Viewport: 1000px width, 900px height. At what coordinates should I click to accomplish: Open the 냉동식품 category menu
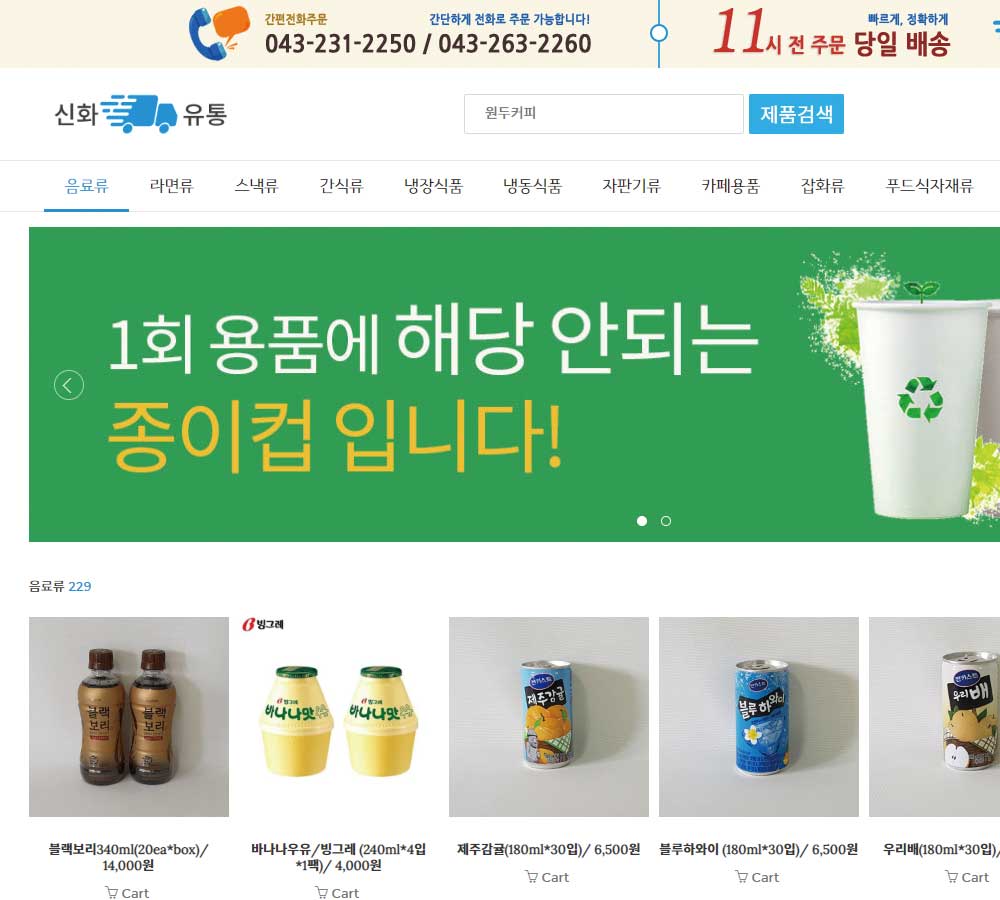[x=533, y=186]
